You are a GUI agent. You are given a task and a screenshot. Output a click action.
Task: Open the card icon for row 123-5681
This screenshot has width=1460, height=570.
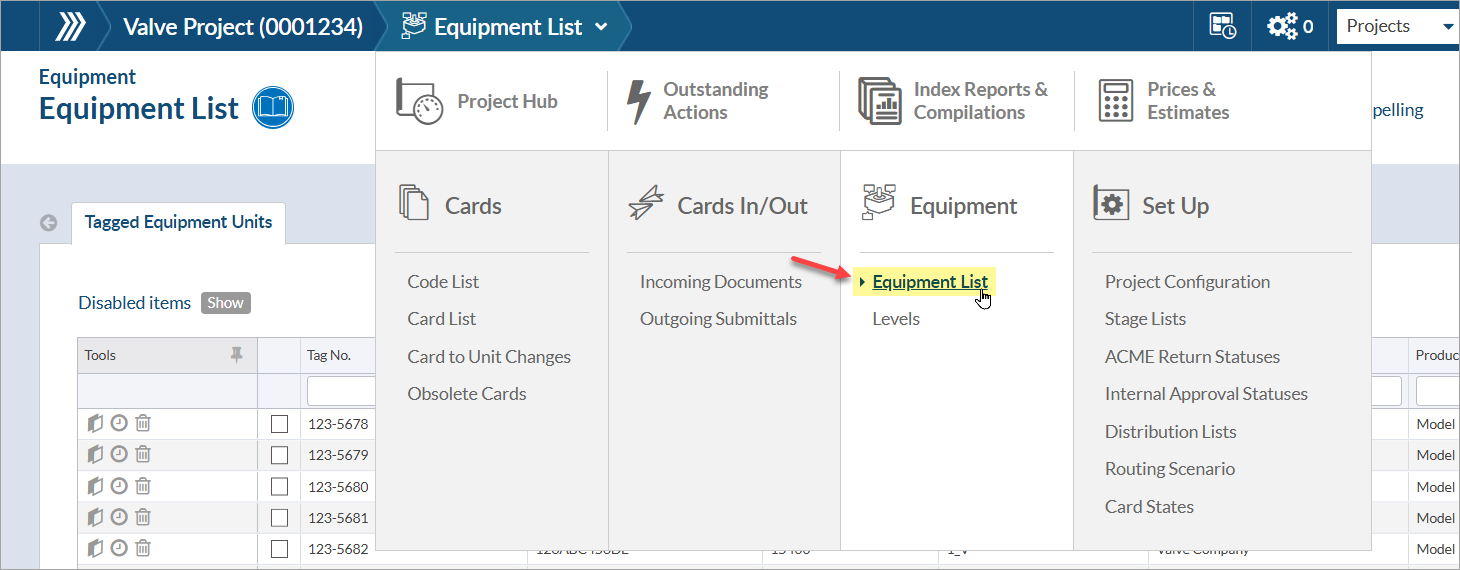(x=96, y=517)
